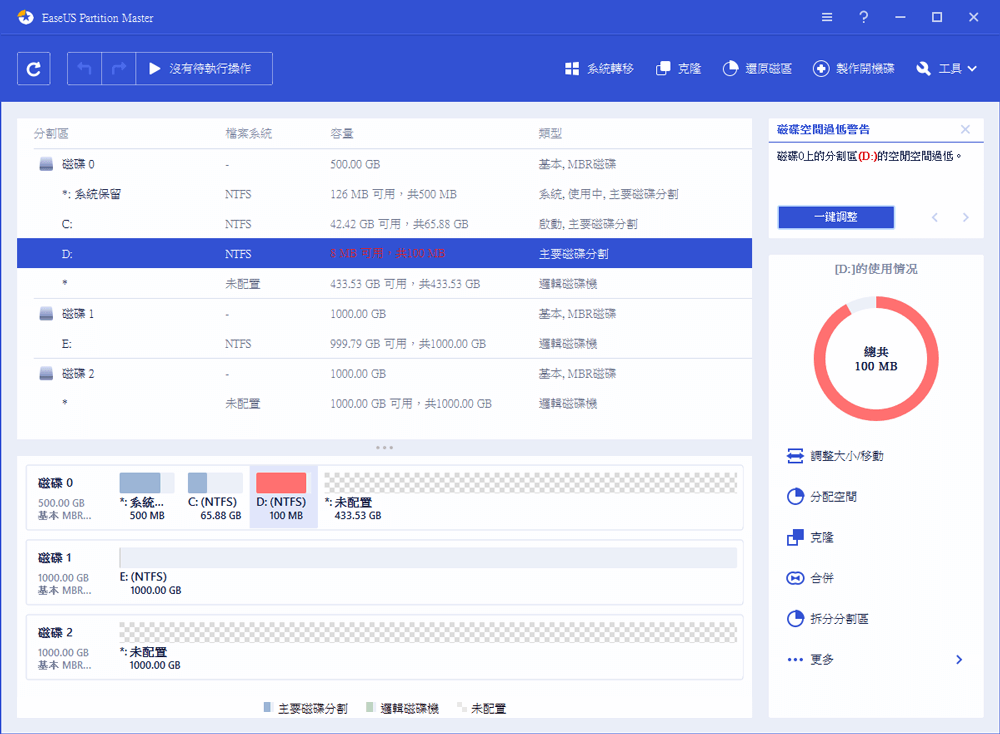Click the undo arrow button
The height and width of the screenshot is (734, 1000).
click(84, 69)
